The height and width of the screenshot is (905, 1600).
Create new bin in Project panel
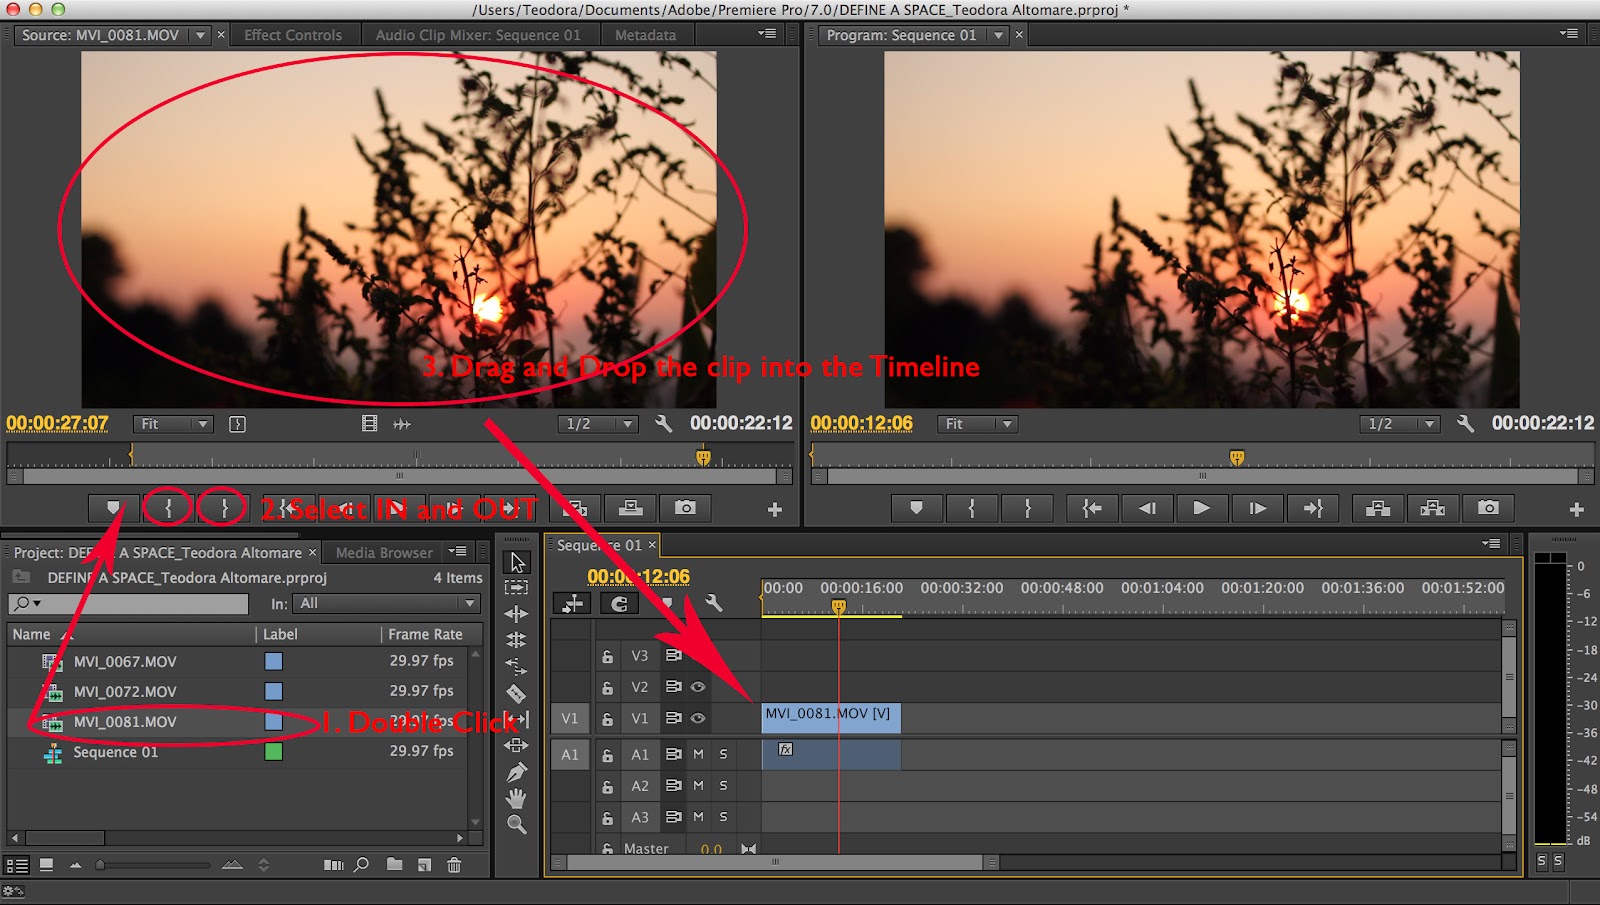(395, 864)
